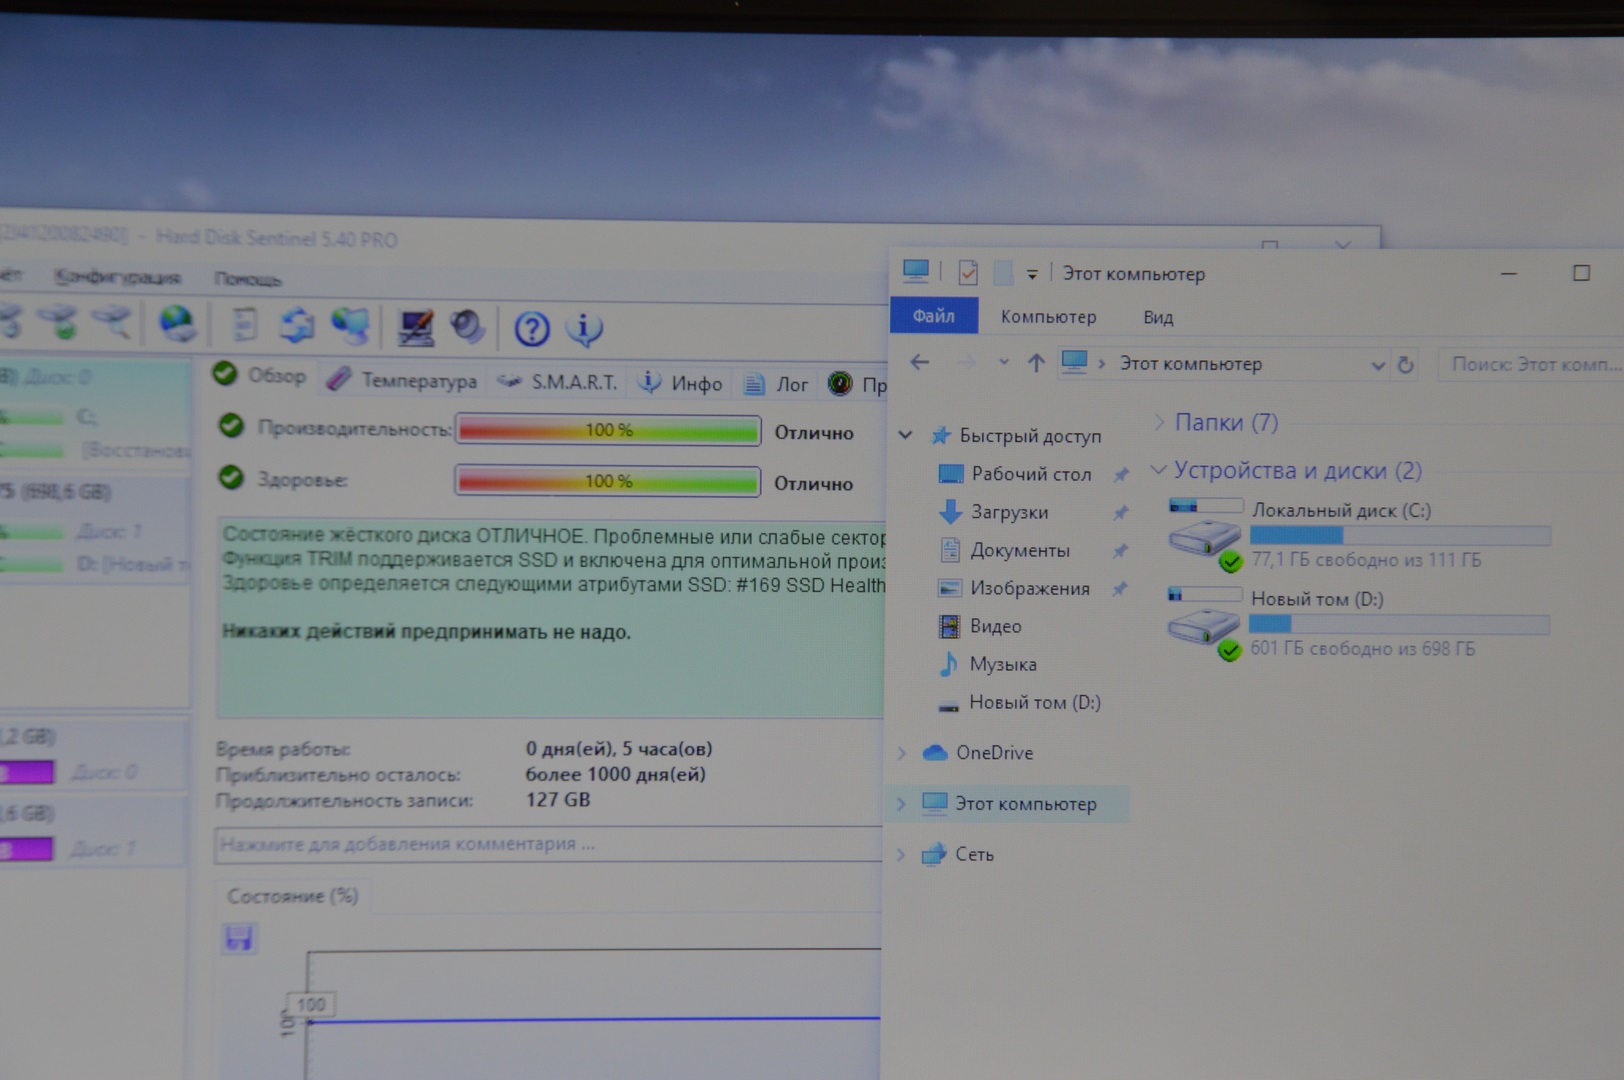
Task: Click the blue question mark help icon
Action: point(532,328)
